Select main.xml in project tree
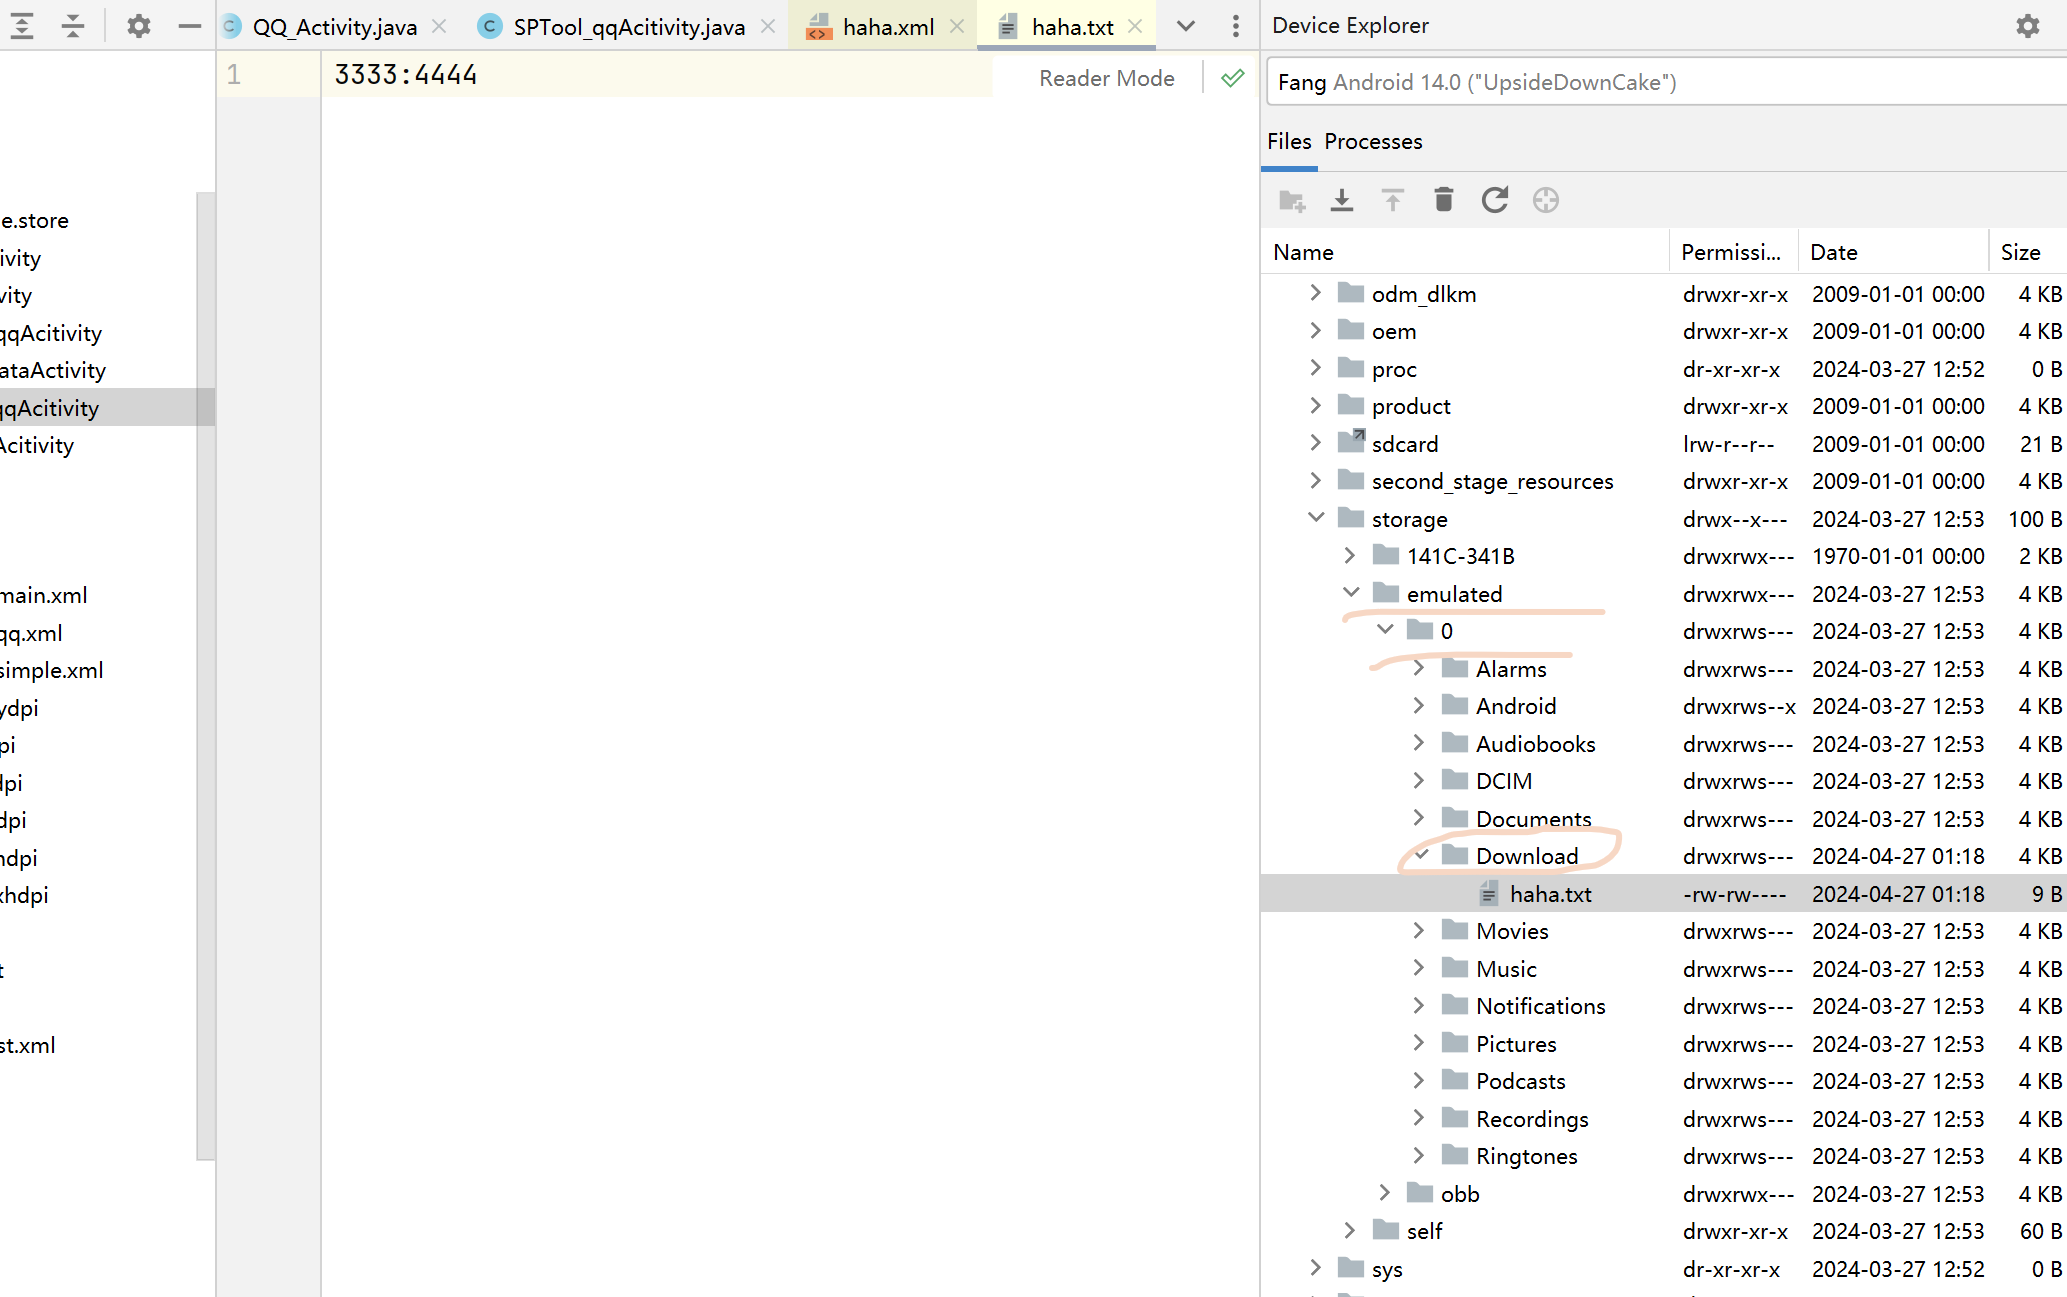The image size is (2067, 1297). point(43,595)
